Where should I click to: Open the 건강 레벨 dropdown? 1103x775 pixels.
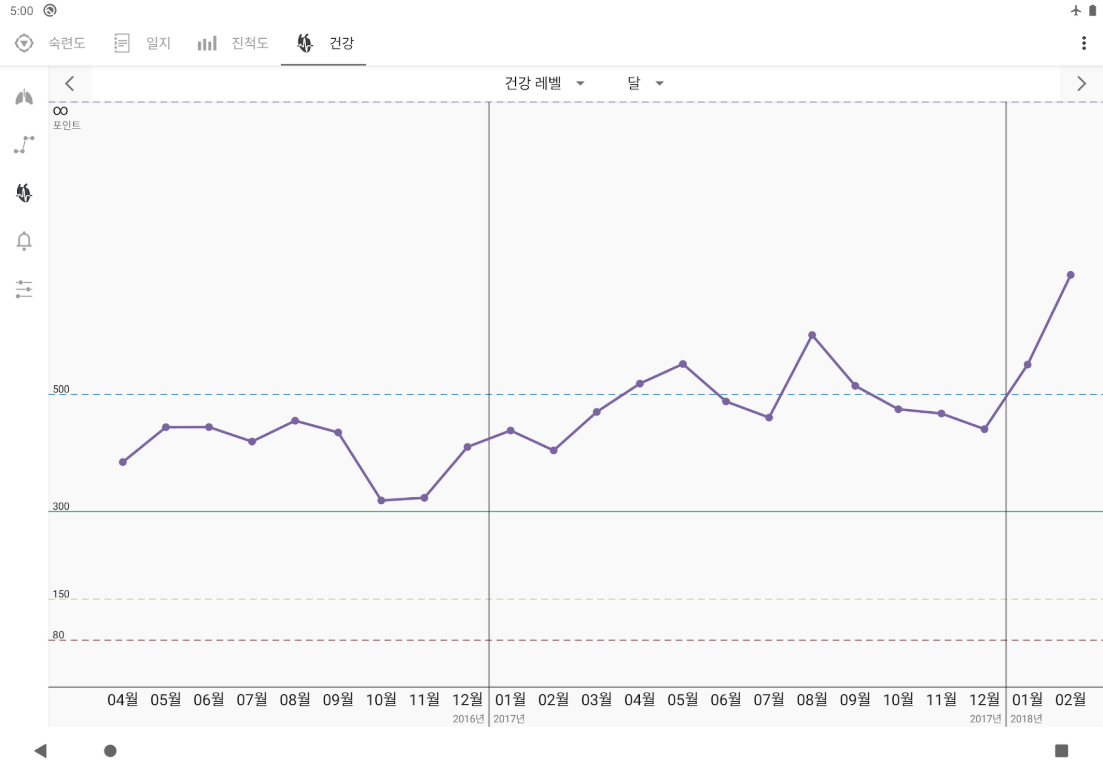coord(543,83)
